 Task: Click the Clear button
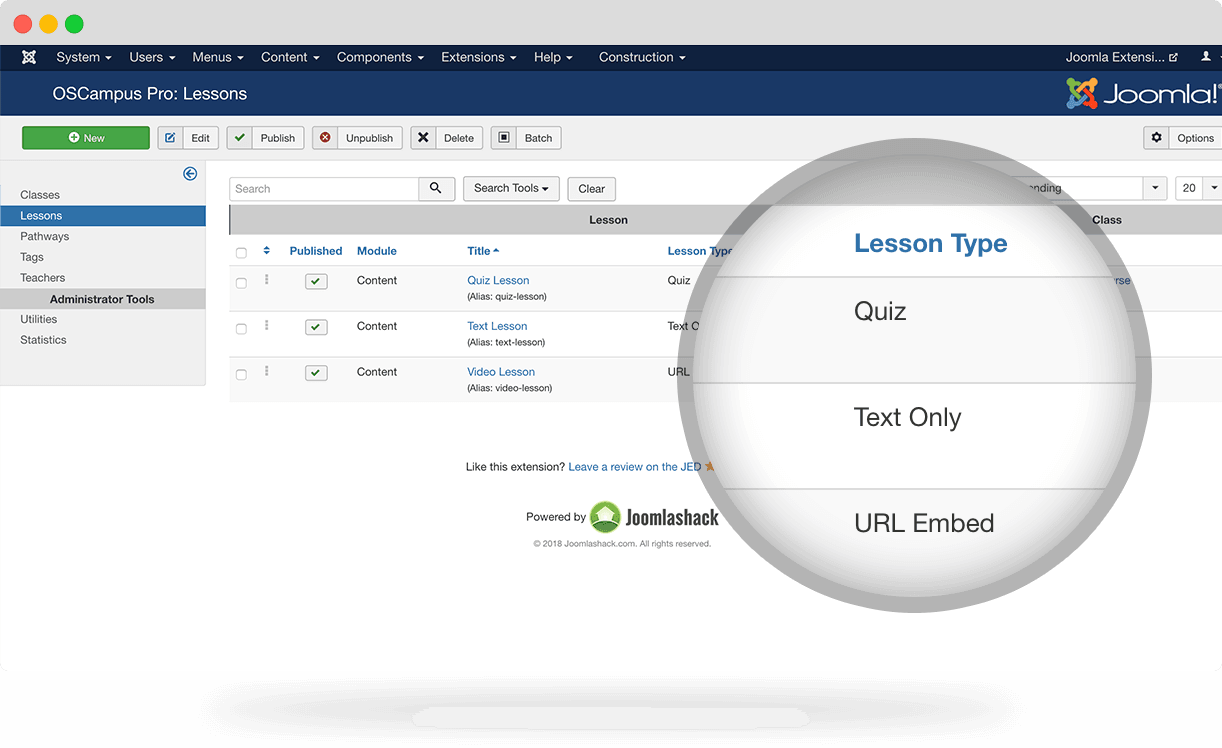coord(592,189)
